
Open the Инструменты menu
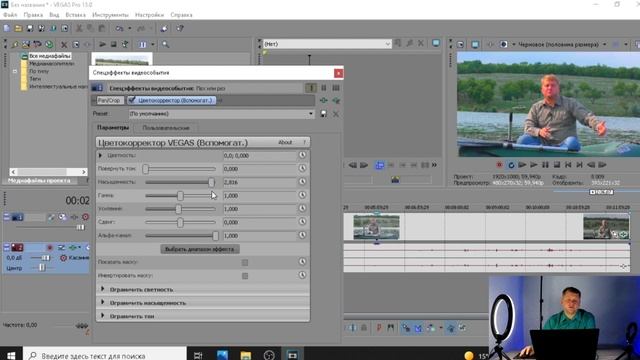click(110, 15)
